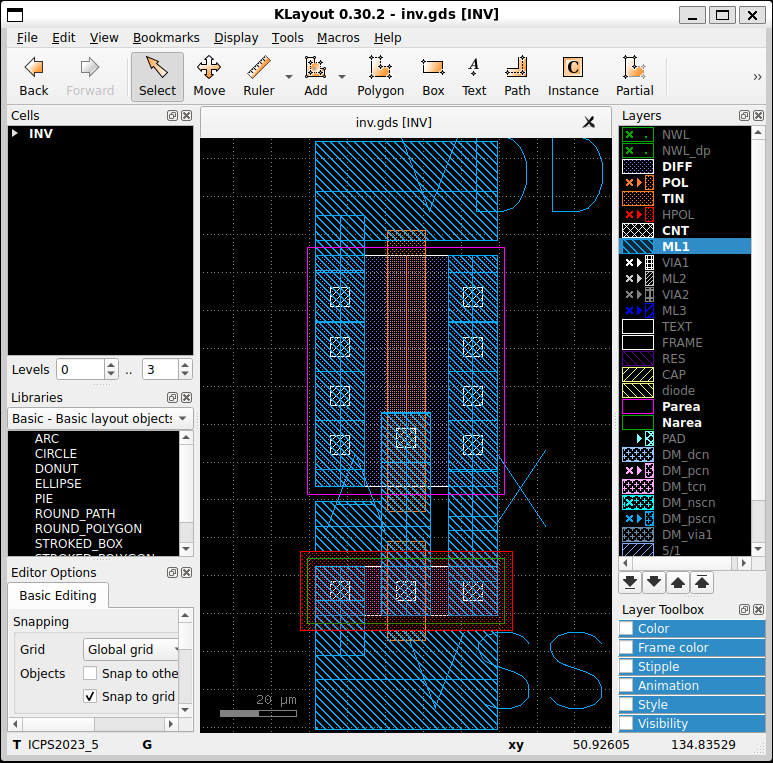Activate the Select arrow tool
Viewport: 773px width, 763px height.
(x=157, y=76)
